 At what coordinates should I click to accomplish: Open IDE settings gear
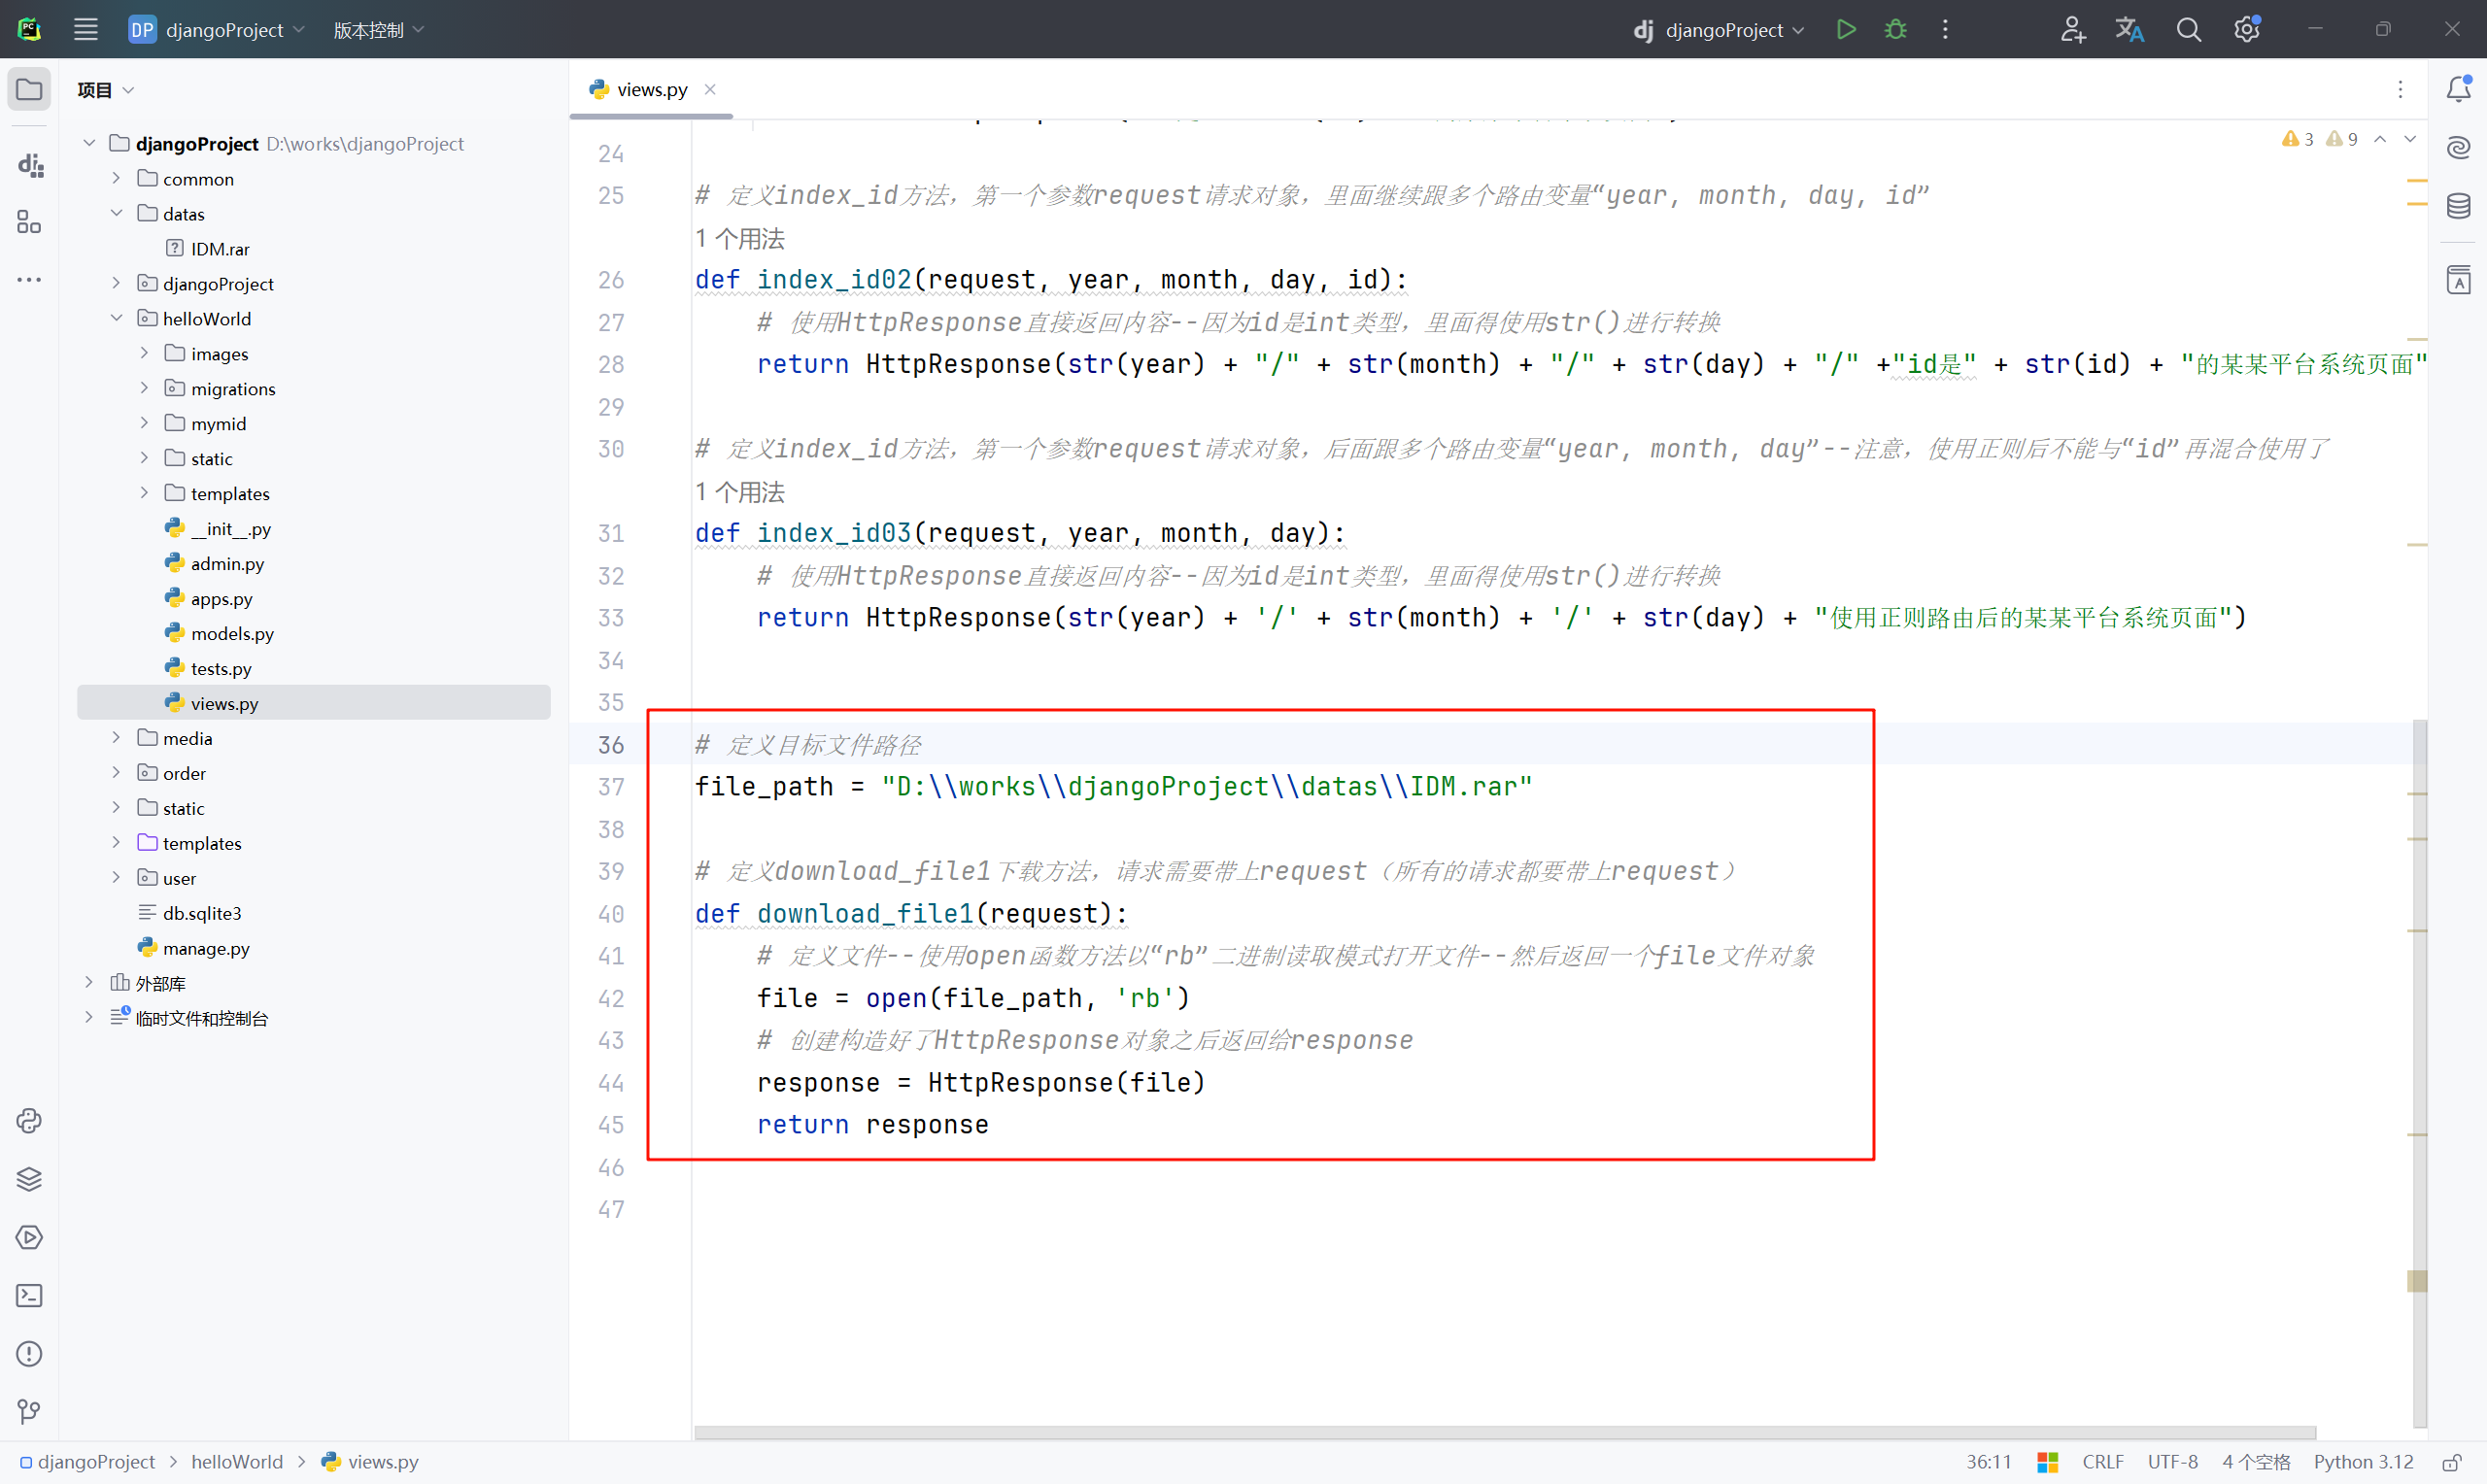[x=2247, y=30]
